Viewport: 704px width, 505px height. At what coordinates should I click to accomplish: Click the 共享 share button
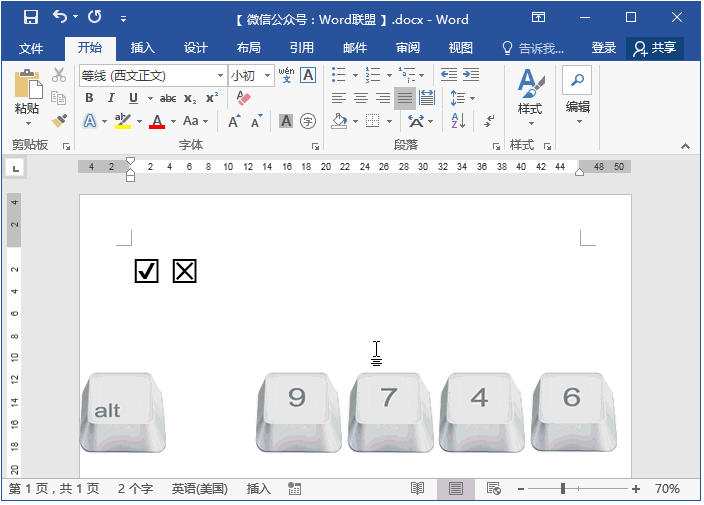(655, 48)
